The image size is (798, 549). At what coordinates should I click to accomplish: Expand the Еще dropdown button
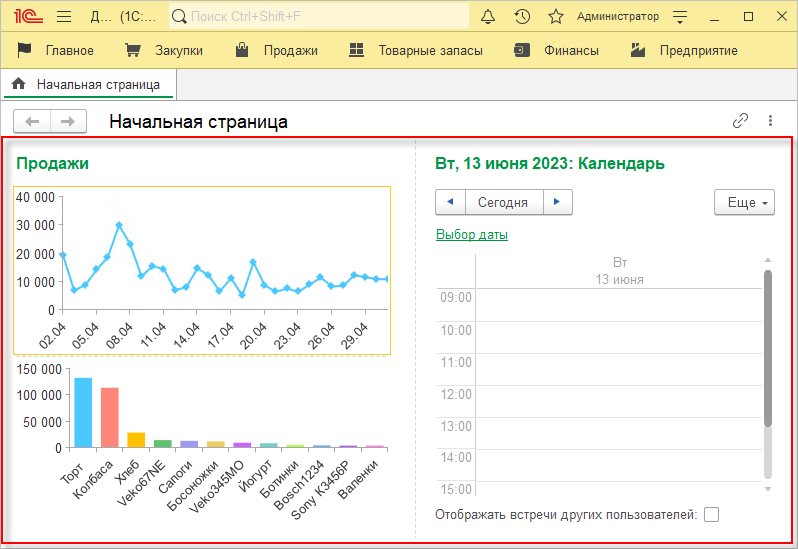pyautogui.click(x=744, y=202)
